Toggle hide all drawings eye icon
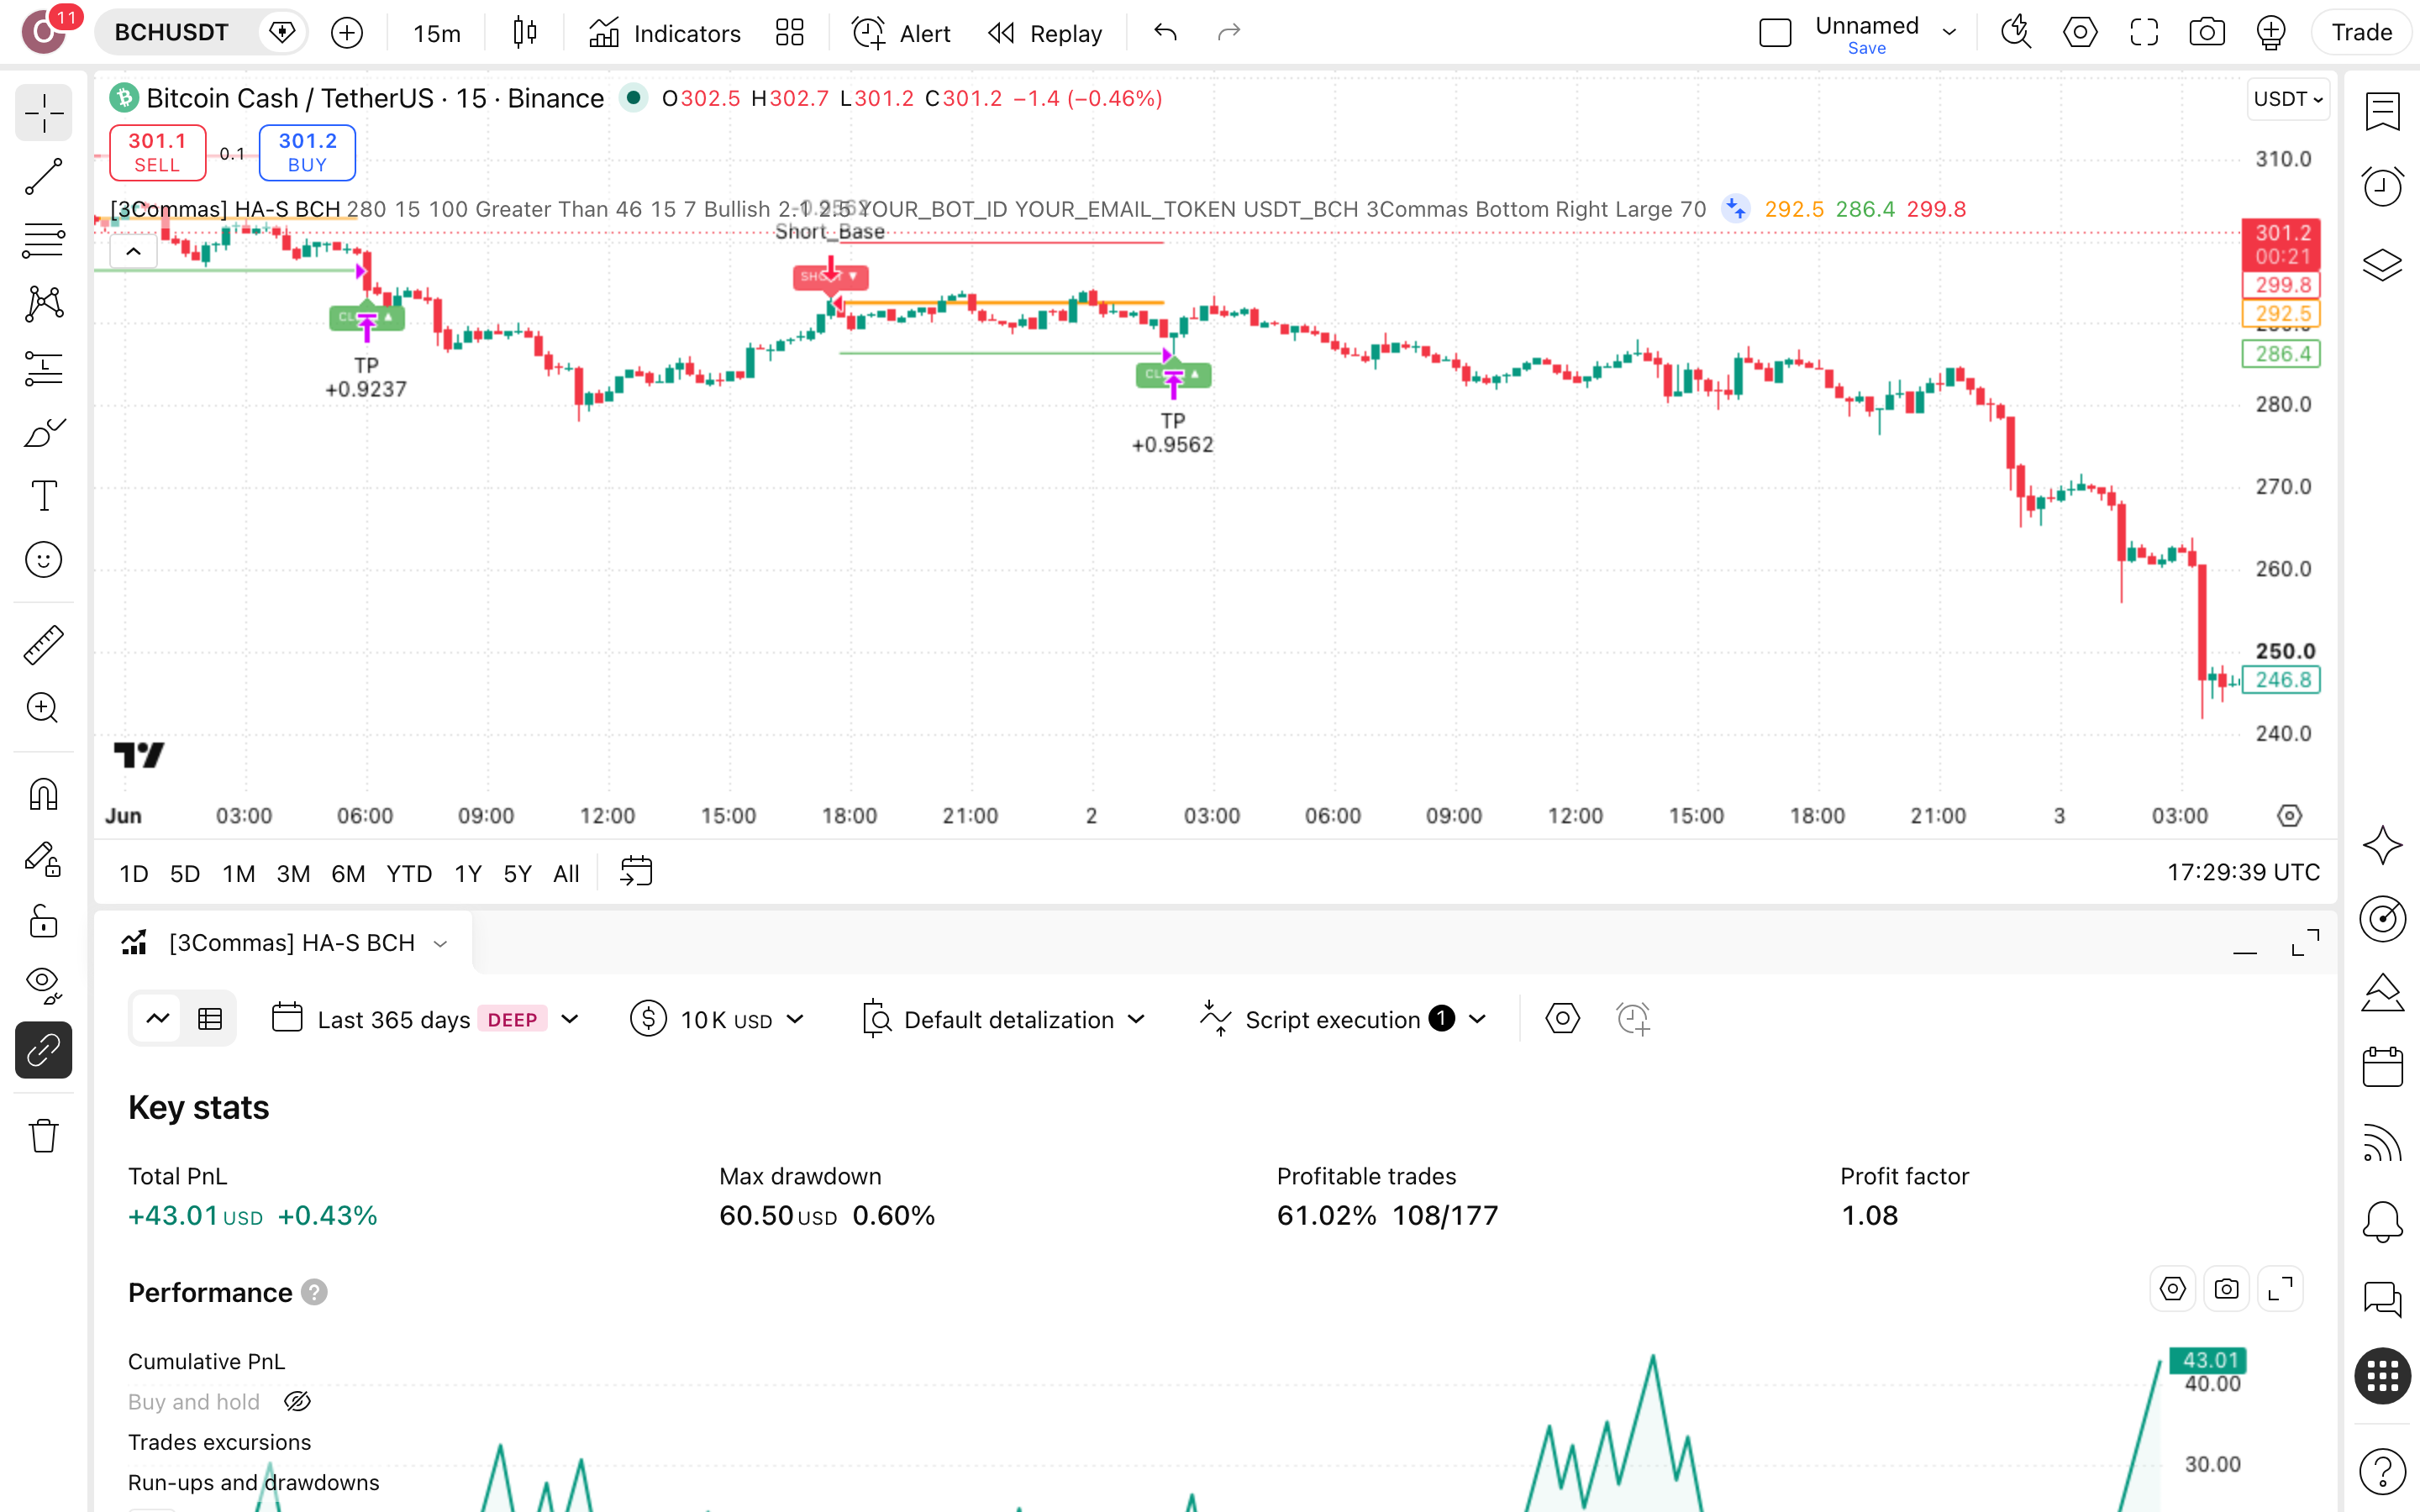Image resolution: width=2420 pixels, height=1512 pixels. pyautogui.click(x=44, y=985)
